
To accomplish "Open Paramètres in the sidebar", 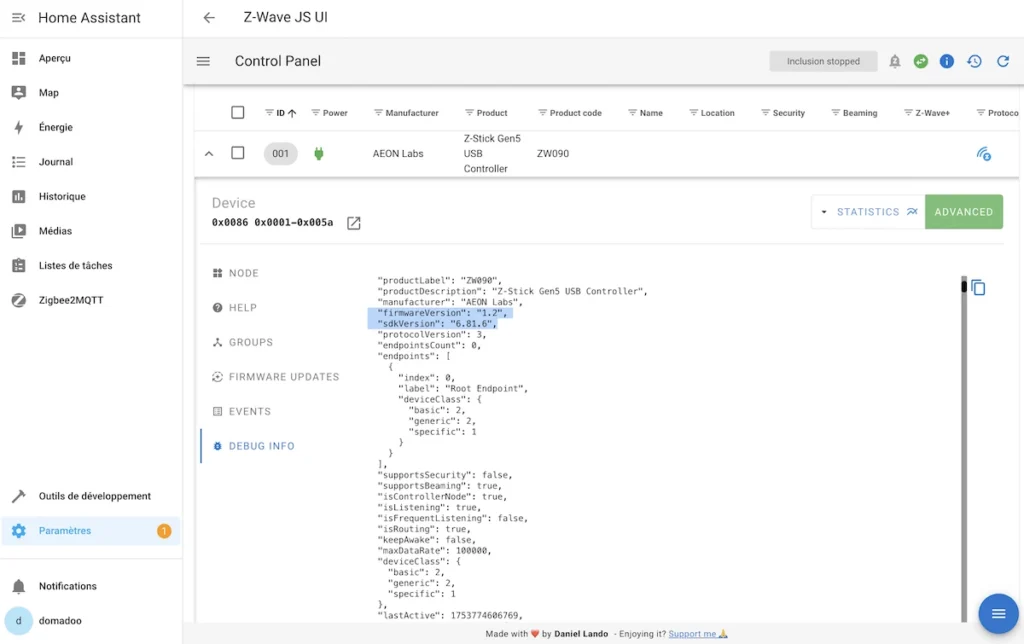I will (91, 531).
